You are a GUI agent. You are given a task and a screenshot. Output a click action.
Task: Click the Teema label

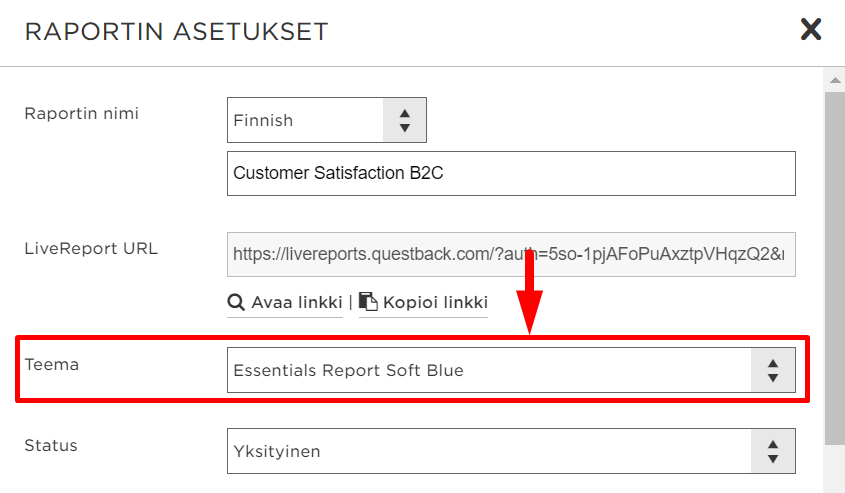coord(52,365)
